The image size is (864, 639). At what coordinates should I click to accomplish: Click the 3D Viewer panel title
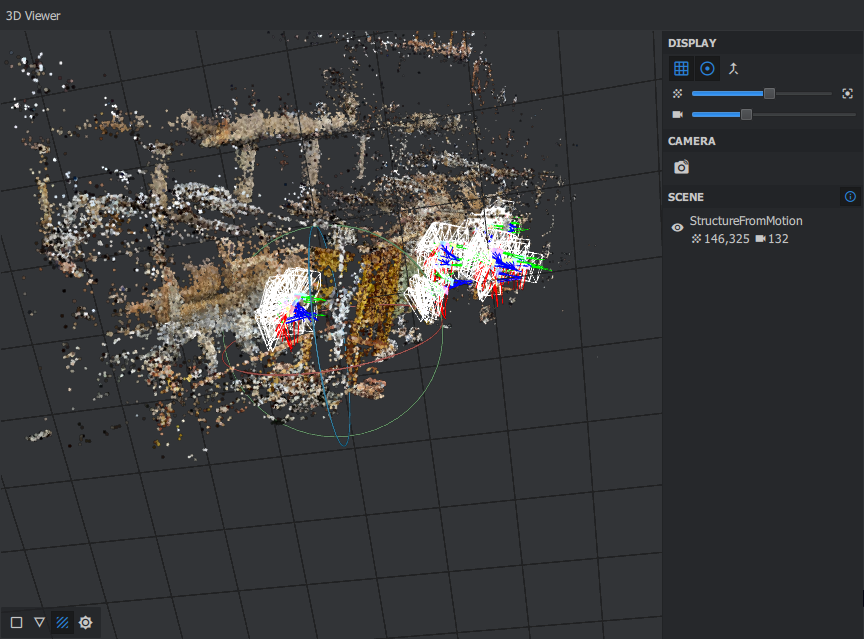pos(33,15)
